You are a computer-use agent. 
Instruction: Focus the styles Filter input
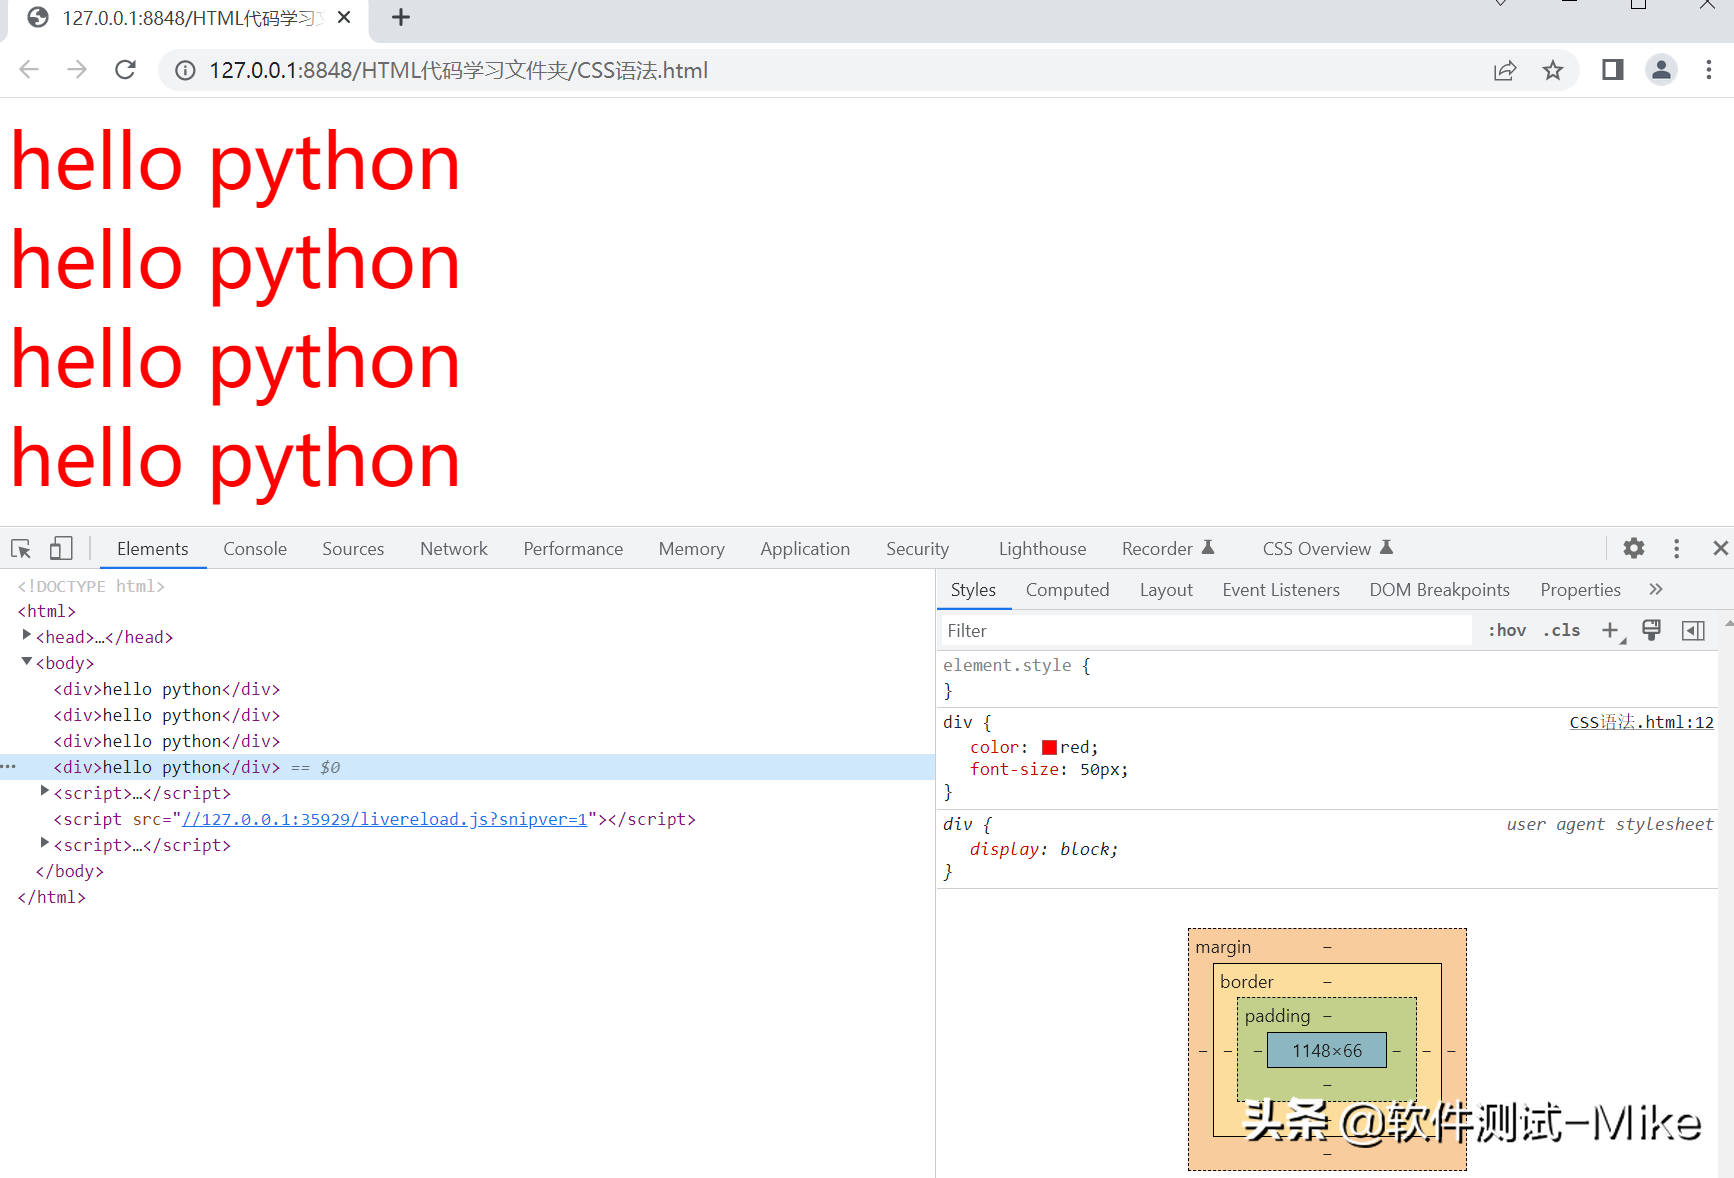point(1206,631)
